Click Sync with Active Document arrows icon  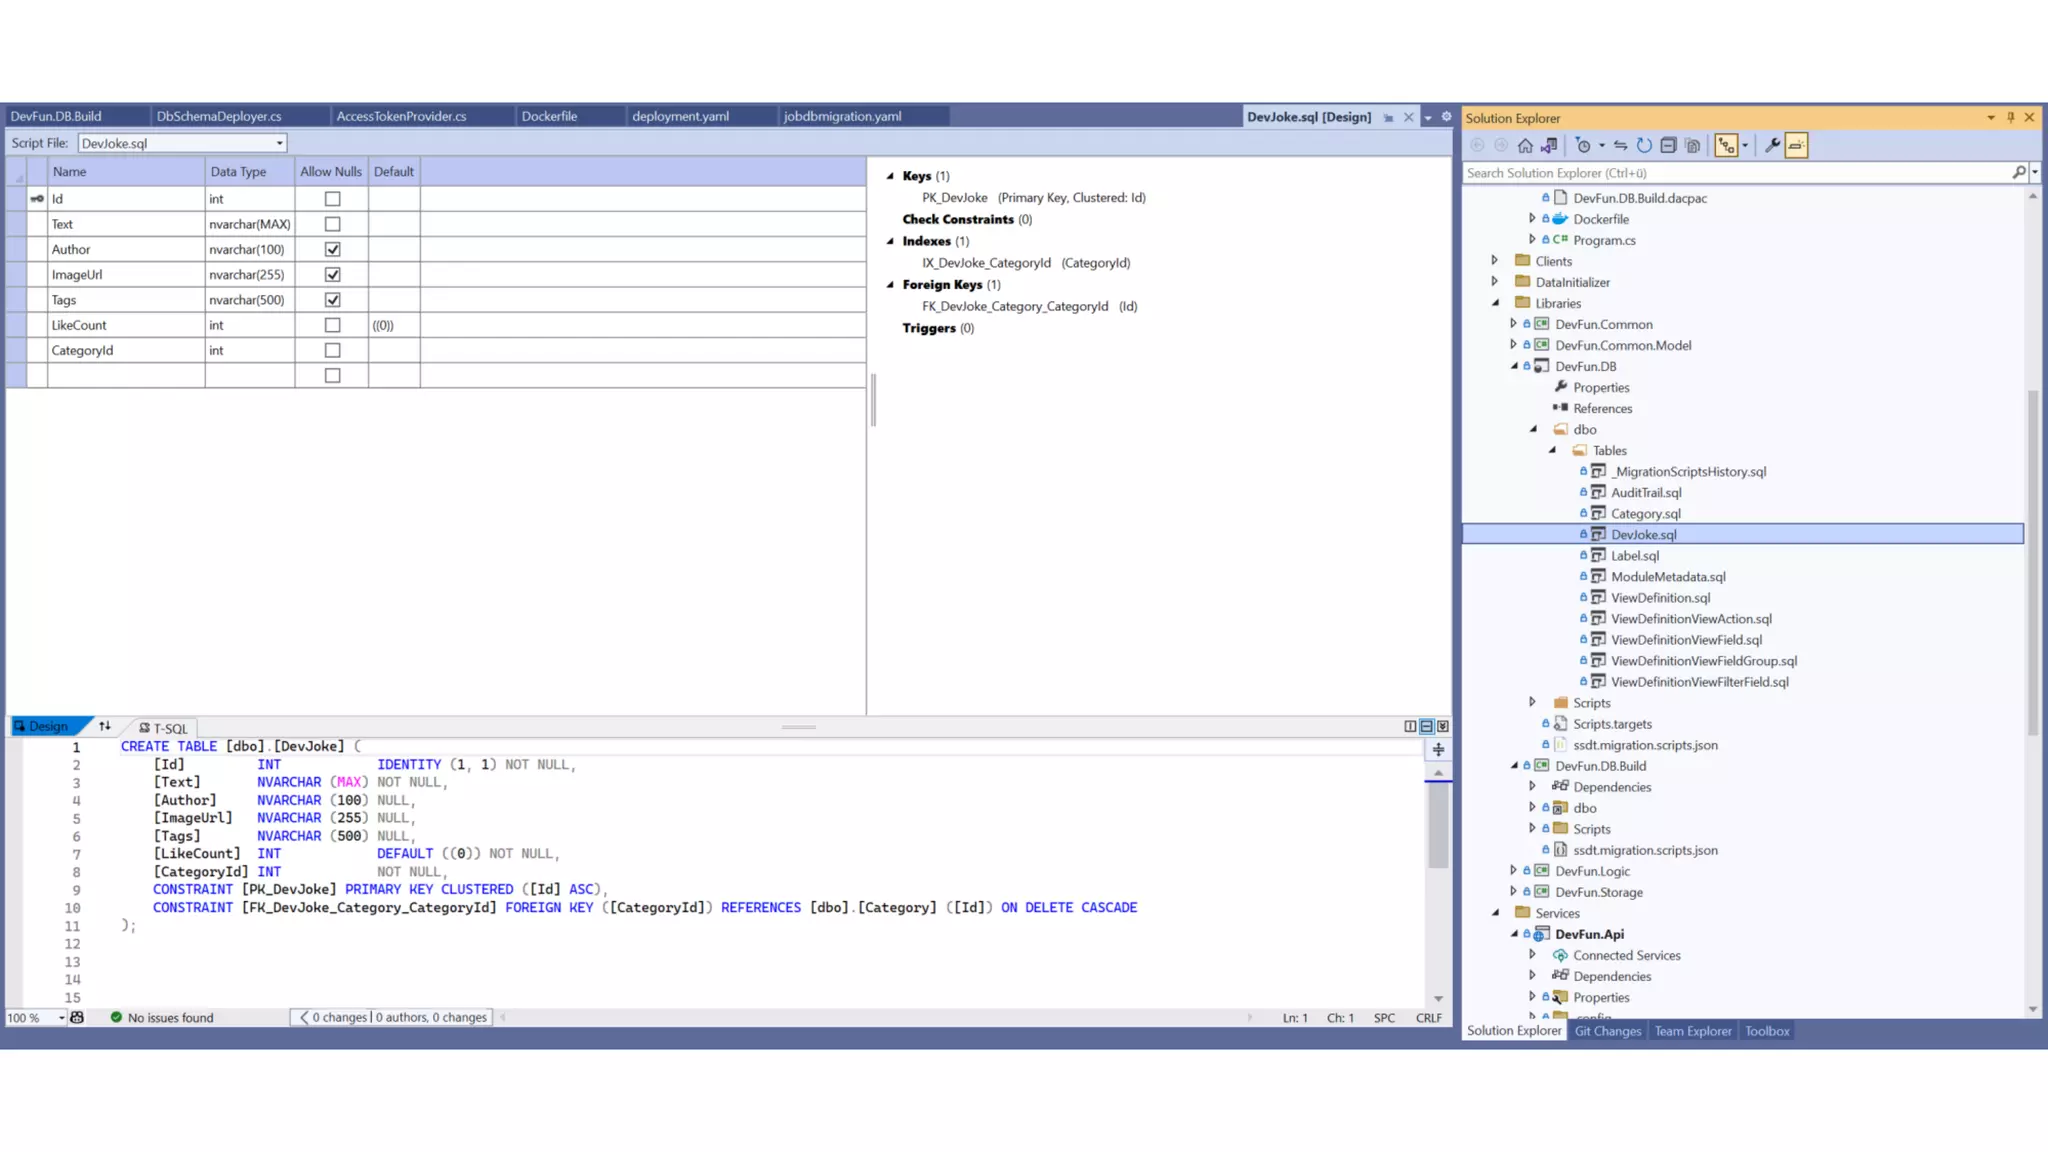click(1620, 146)
